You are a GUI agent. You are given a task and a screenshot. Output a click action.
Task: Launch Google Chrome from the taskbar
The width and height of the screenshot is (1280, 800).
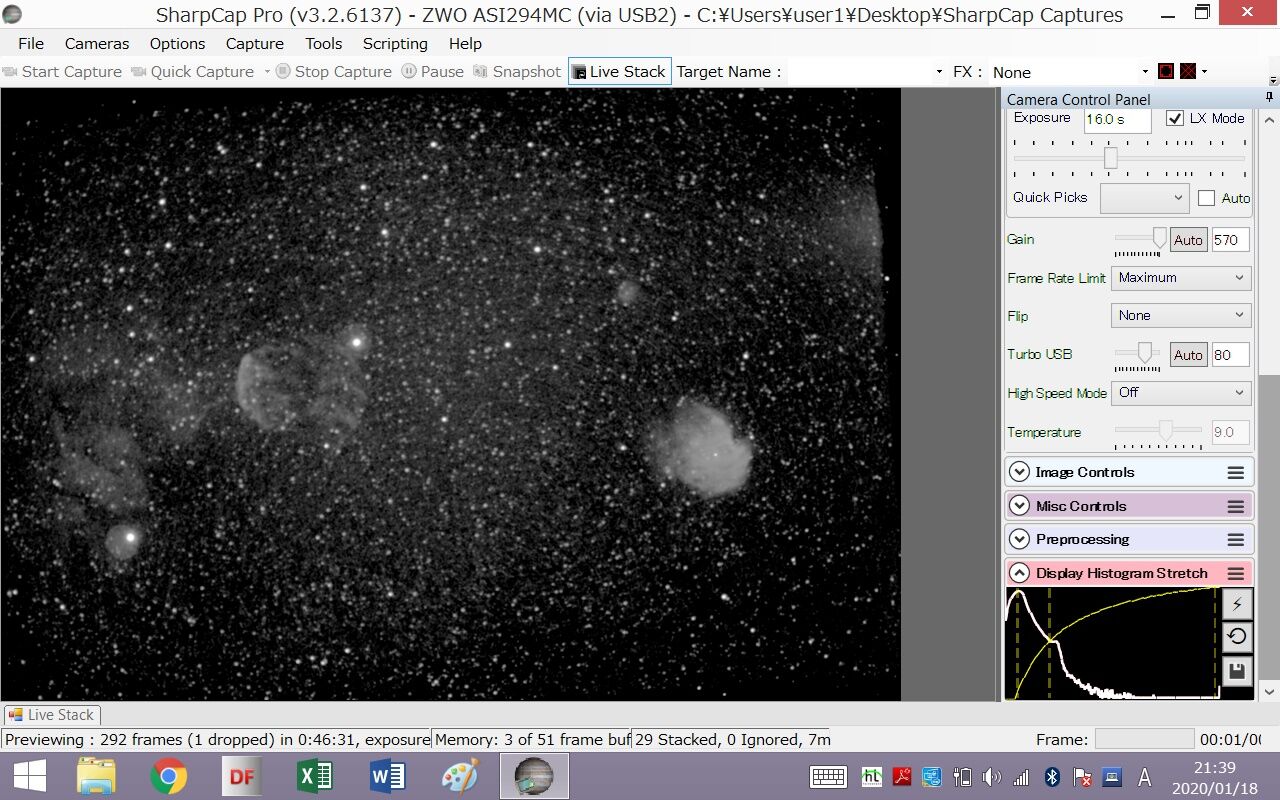[x=168, y=776]
